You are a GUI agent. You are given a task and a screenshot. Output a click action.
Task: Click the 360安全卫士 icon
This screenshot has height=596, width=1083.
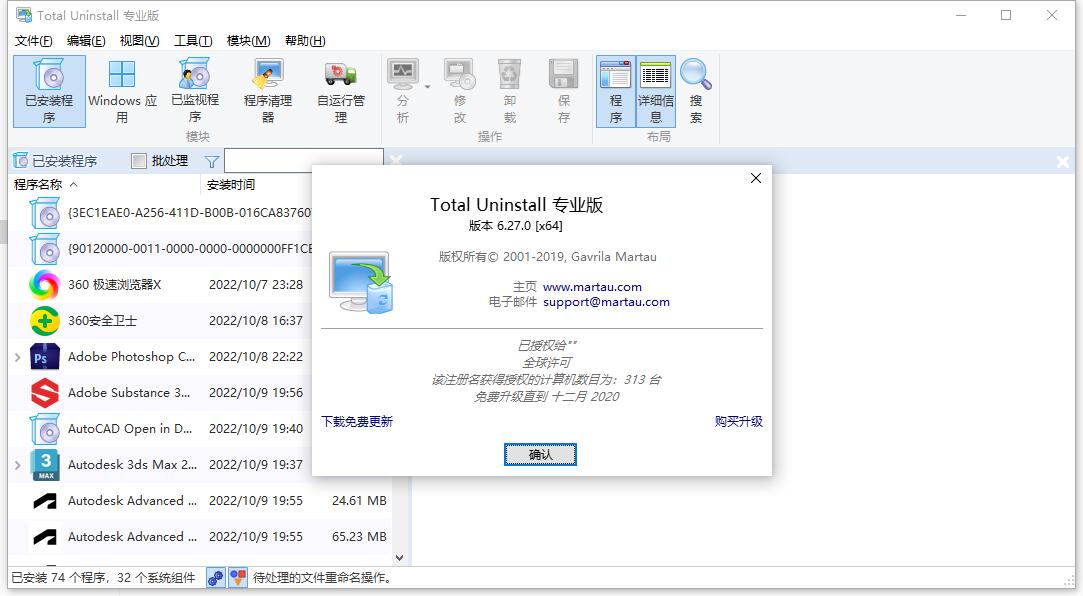(45, 320)
